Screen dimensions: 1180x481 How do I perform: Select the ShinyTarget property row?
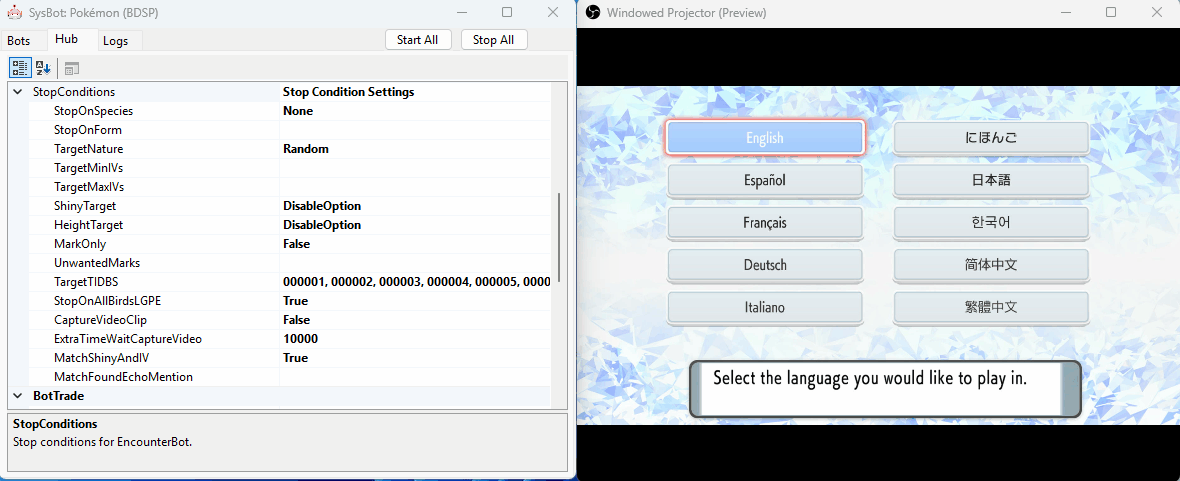(290, 205)
